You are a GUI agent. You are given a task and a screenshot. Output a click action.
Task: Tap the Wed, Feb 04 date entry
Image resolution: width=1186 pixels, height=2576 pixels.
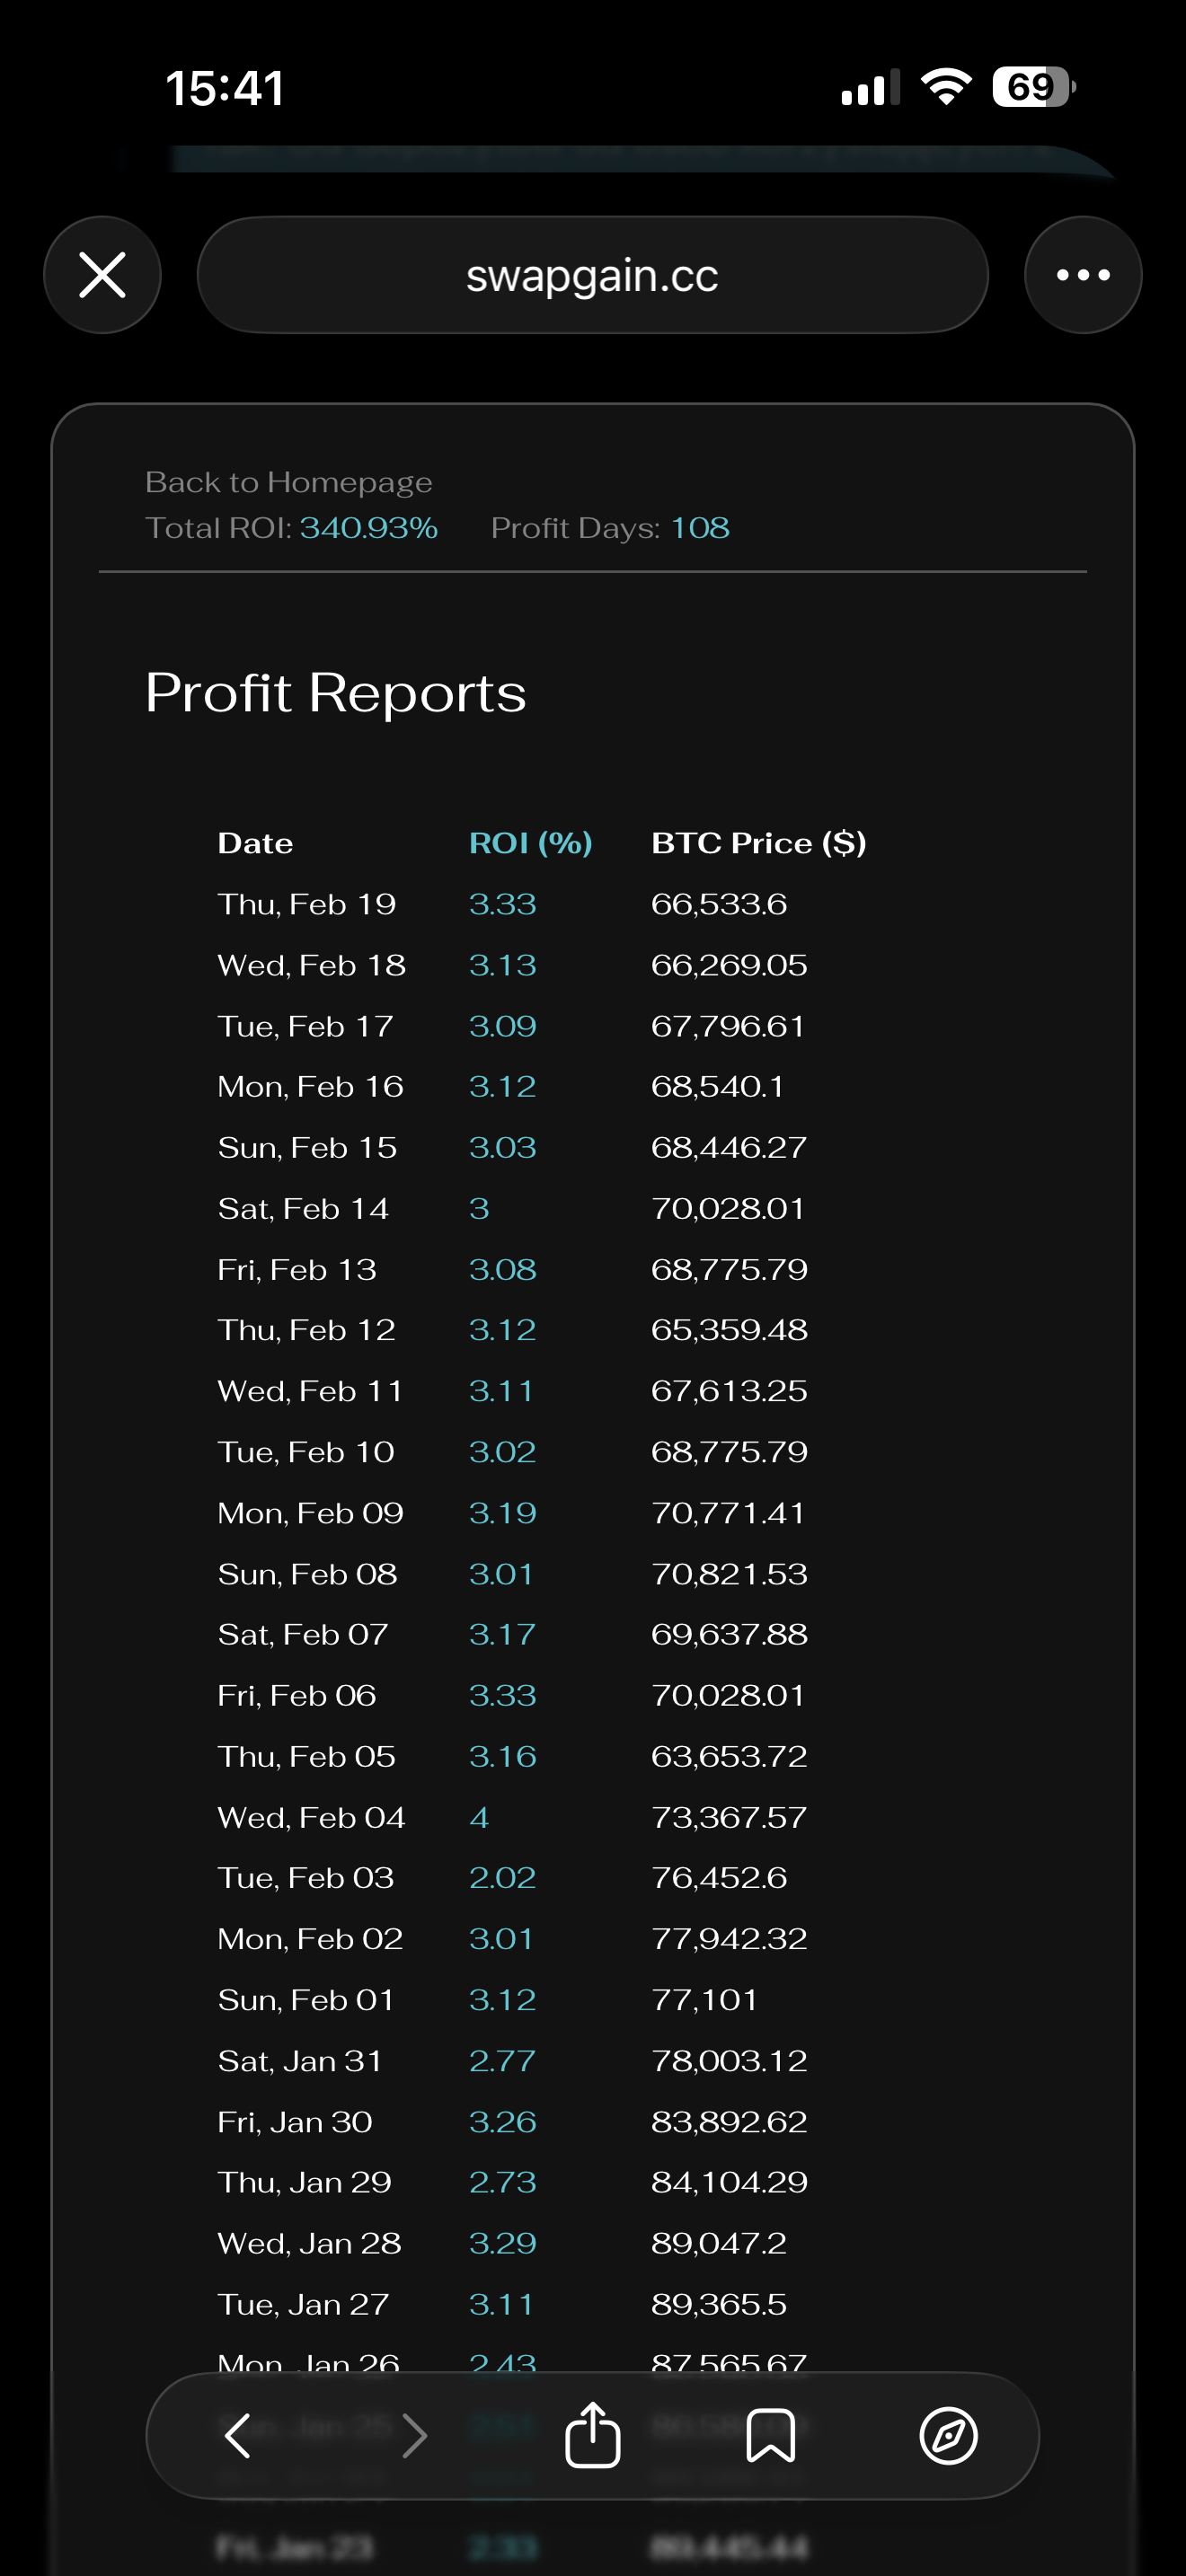(311, 1817)
